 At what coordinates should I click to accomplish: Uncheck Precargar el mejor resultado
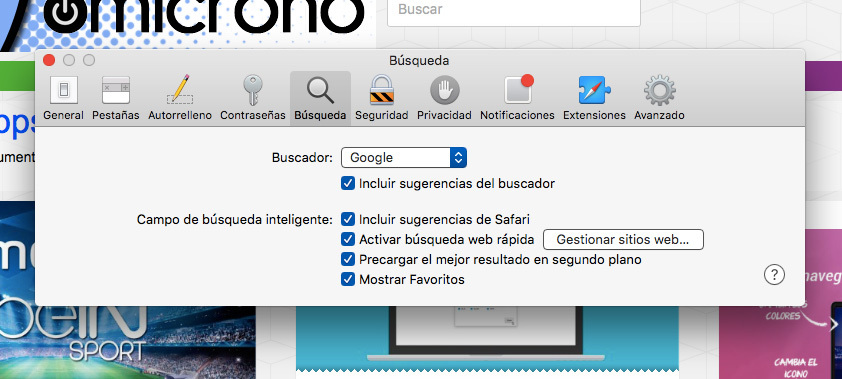pos(348,260)
